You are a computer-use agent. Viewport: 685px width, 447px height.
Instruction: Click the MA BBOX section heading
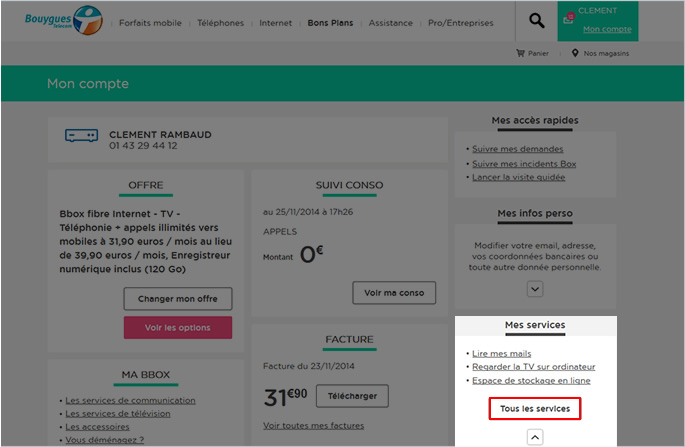click(145, 375)
